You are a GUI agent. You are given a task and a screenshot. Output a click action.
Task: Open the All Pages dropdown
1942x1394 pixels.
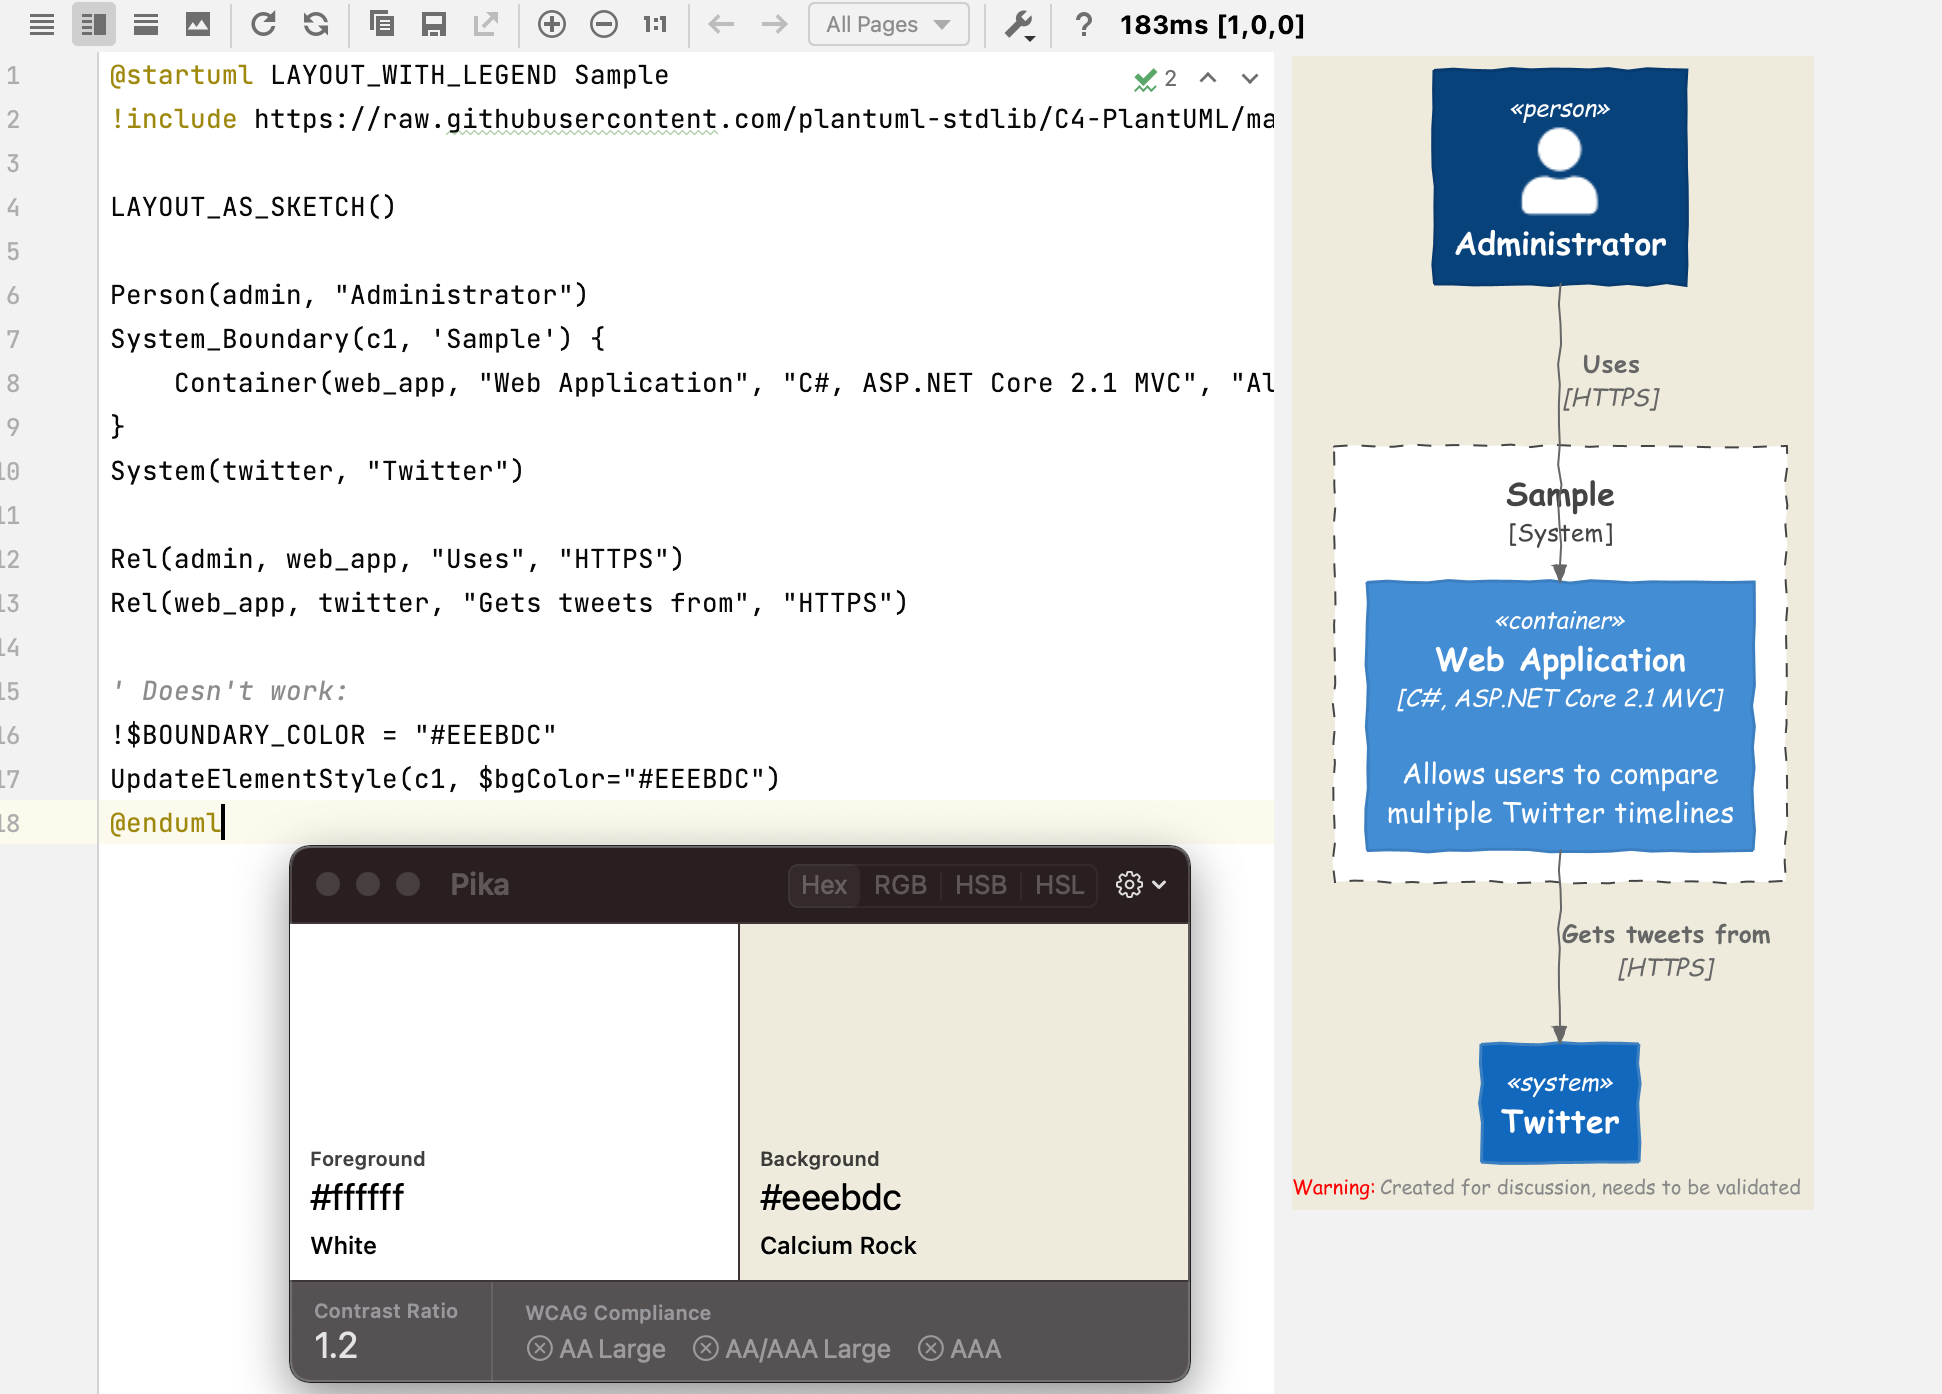888,24
